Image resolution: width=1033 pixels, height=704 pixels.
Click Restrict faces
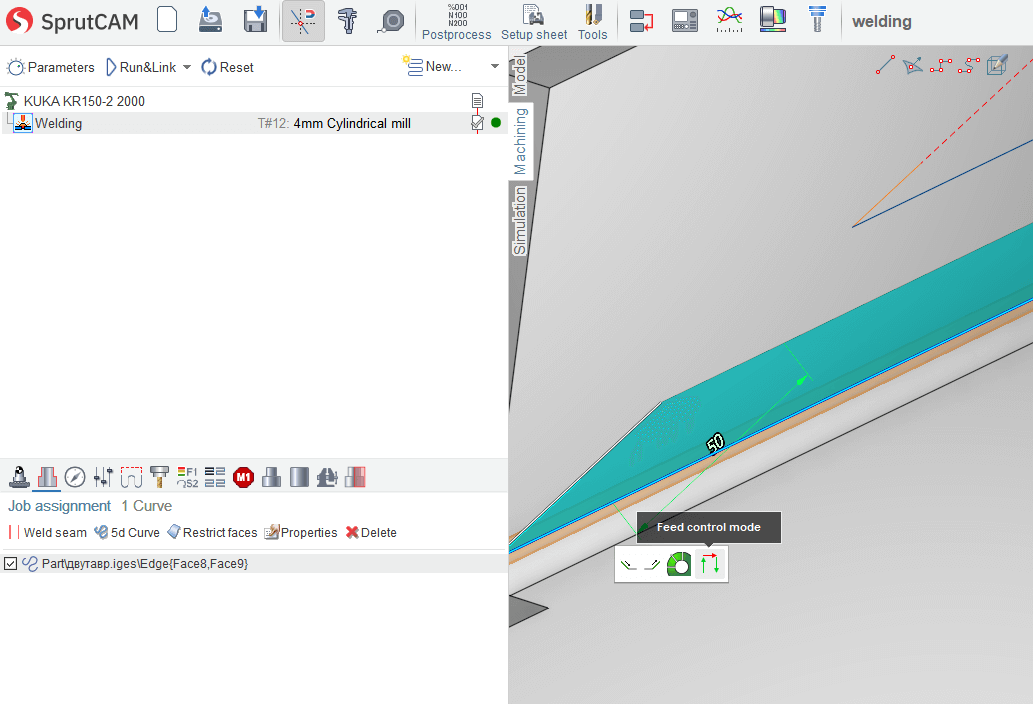coord(212,532)
